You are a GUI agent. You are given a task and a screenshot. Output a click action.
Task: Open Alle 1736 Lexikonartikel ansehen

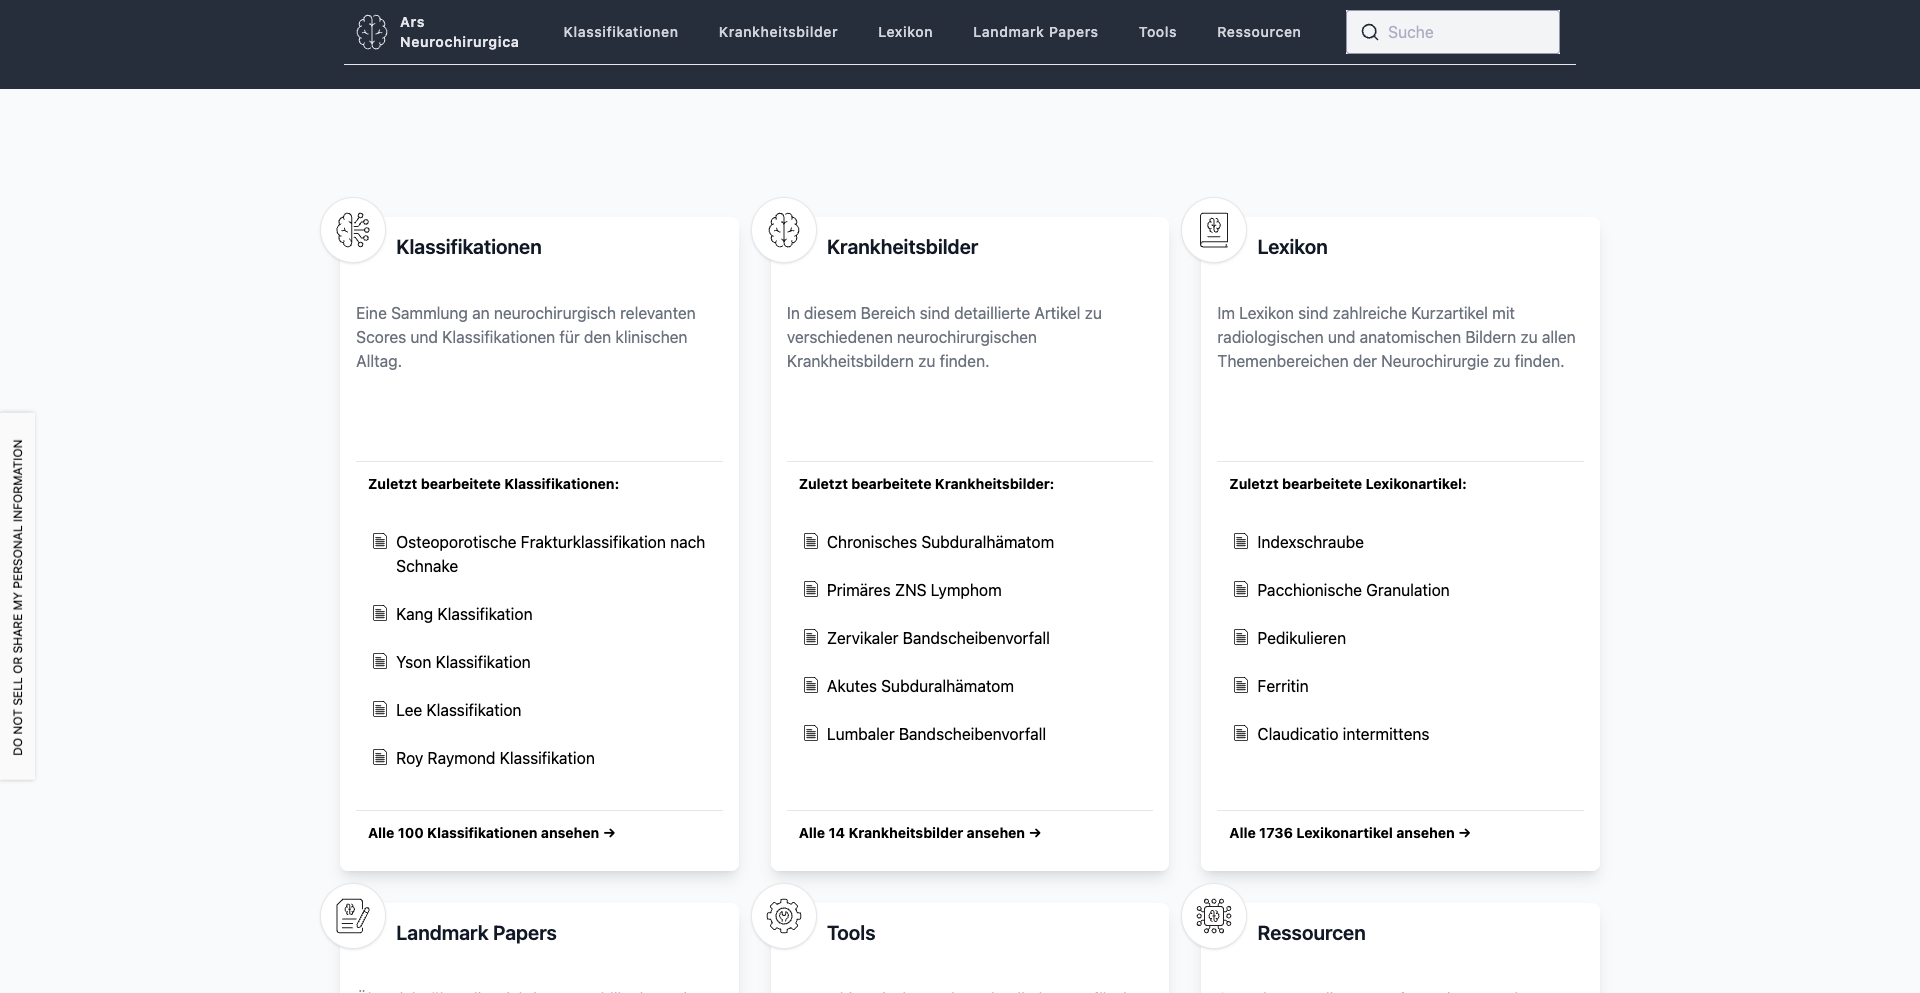[x=1349, y=833]
